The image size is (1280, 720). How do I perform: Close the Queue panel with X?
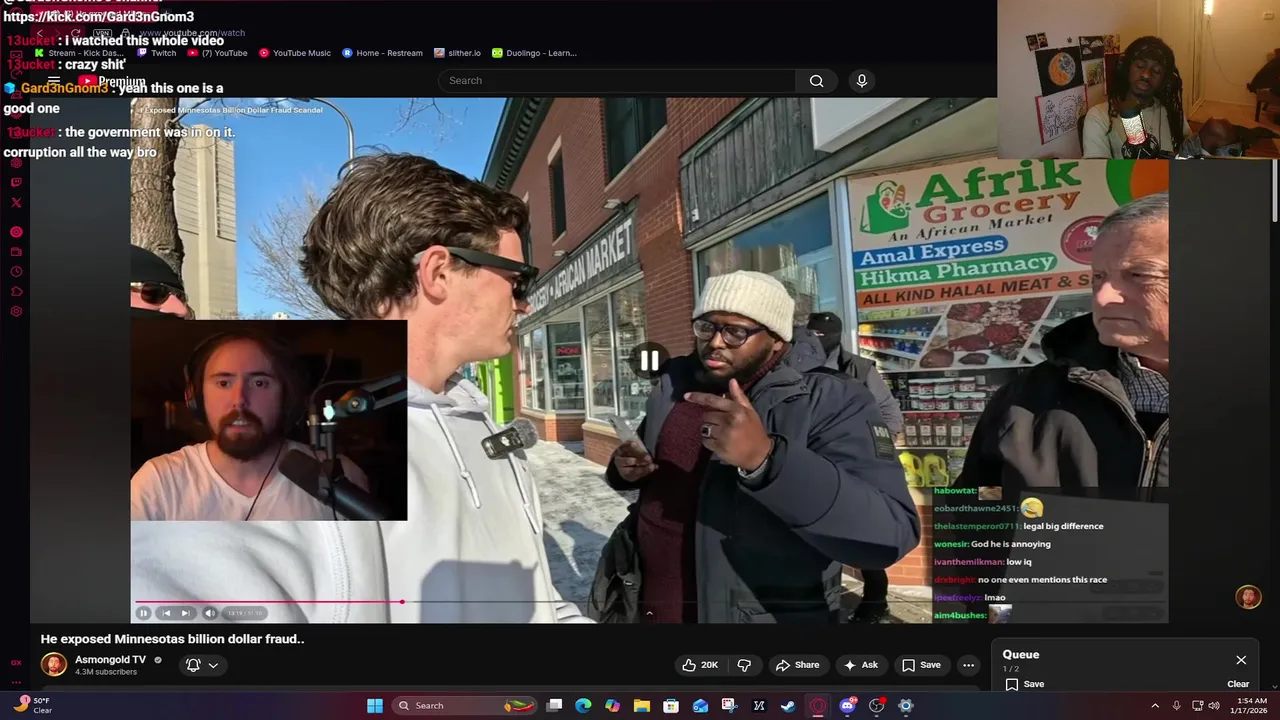coord(1241,660)
